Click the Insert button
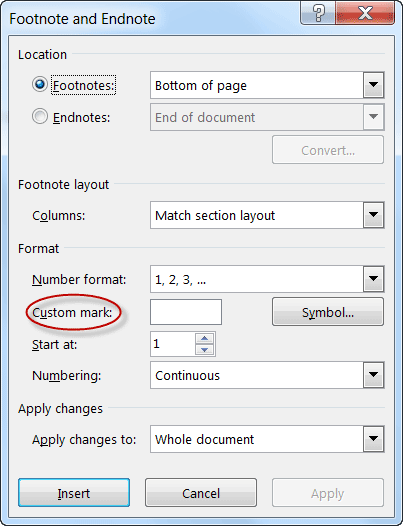This screenshot has height=526, width=403. coord(74,493)
